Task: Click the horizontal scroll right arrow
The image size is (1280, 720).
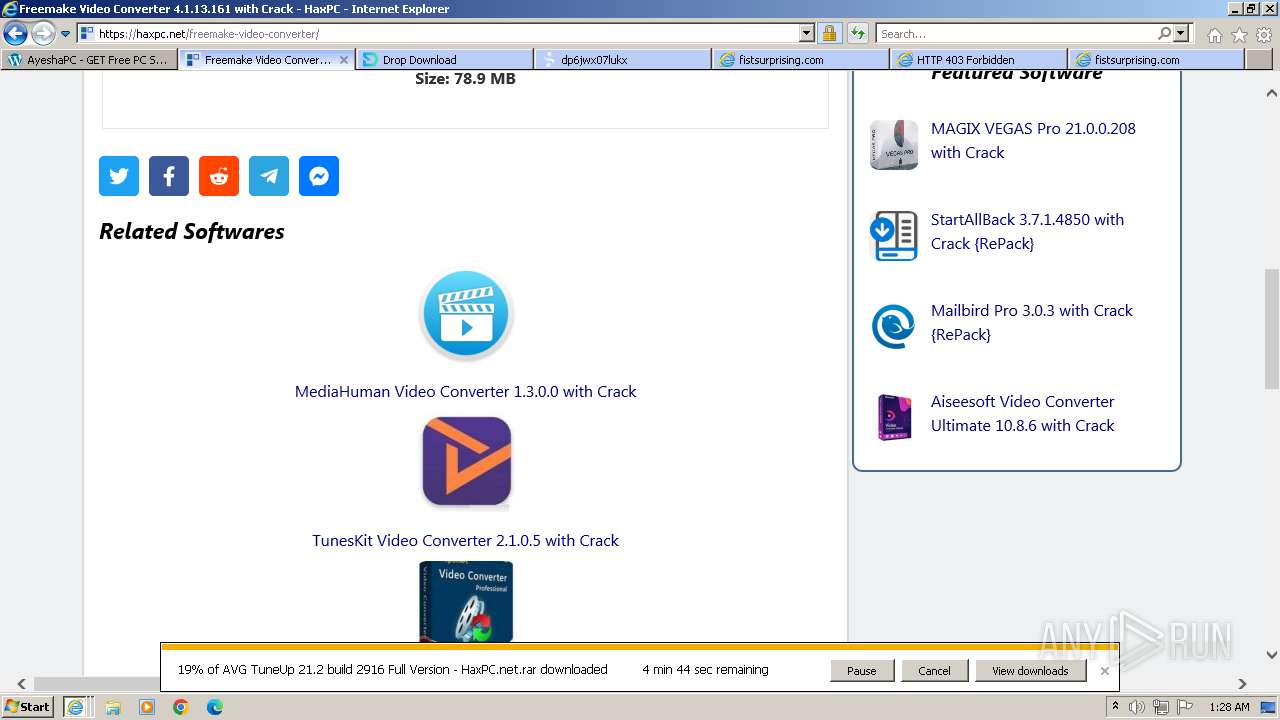Action: coord(1243,685)
